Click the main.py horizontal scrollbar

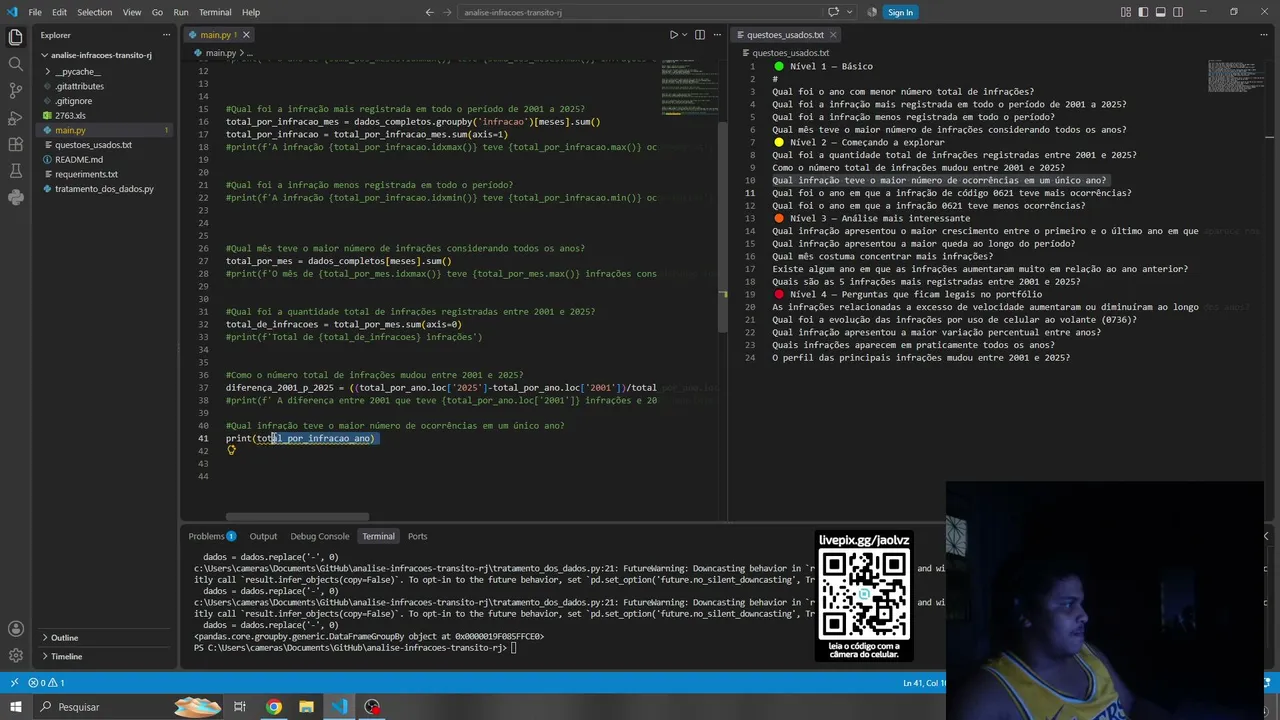click(x=297, y=517)
